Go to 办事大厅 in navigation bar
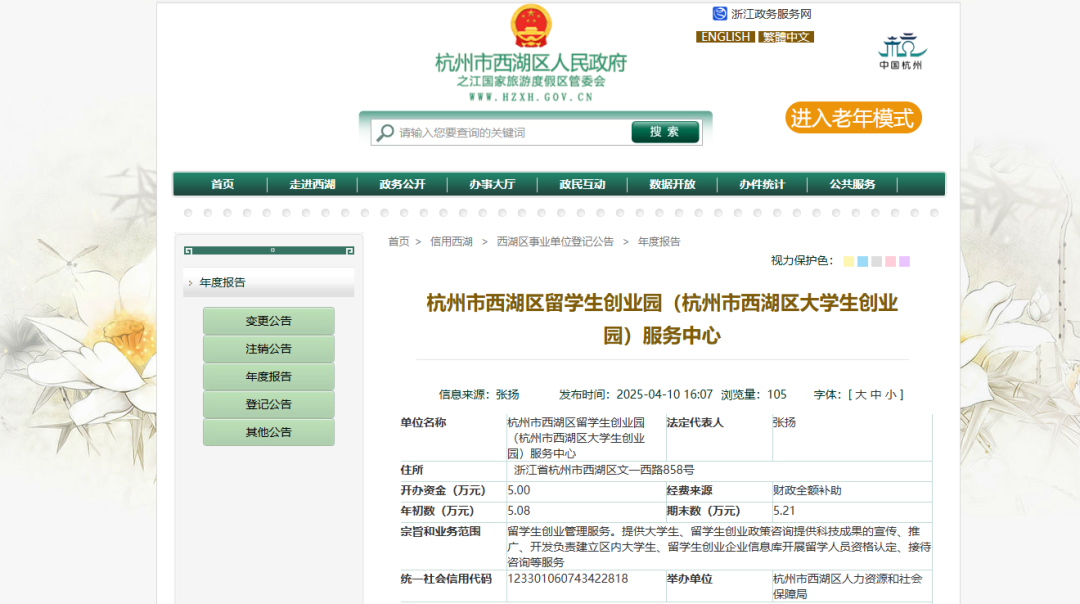Image resolution: width=1080 pixels, height=604 pixels. coord(492,184)
